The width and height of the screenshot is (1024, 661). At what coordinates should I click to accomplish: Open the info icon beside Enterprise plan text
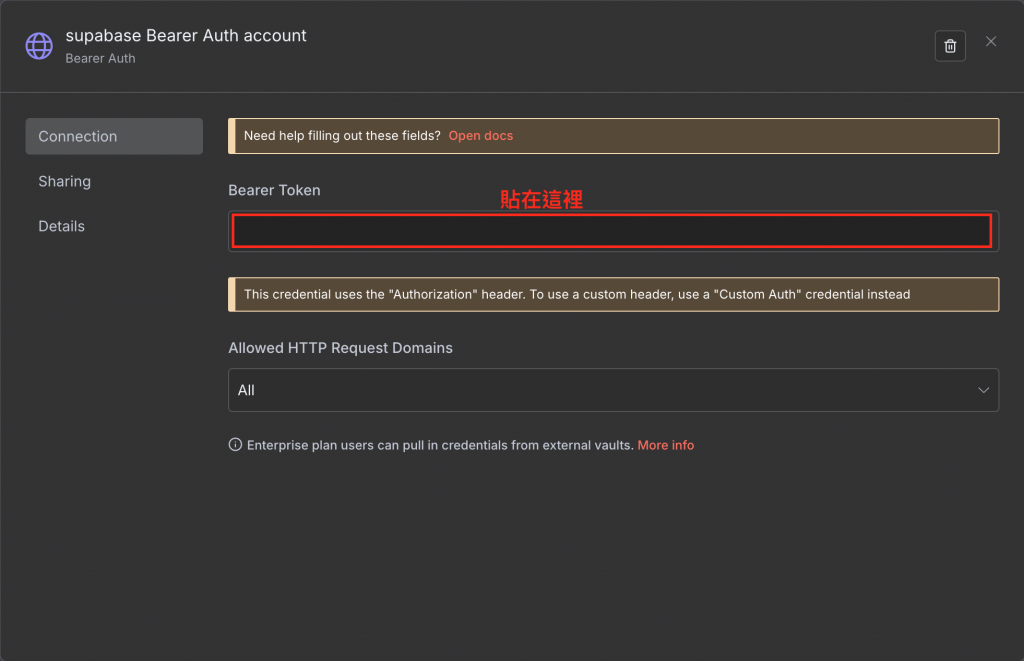pyautogui.click(x=235, y=445)
